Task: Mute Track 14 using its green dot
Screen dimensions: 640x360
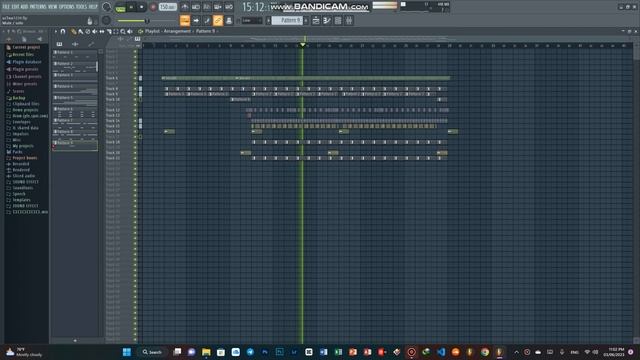Action: [135, 121]
